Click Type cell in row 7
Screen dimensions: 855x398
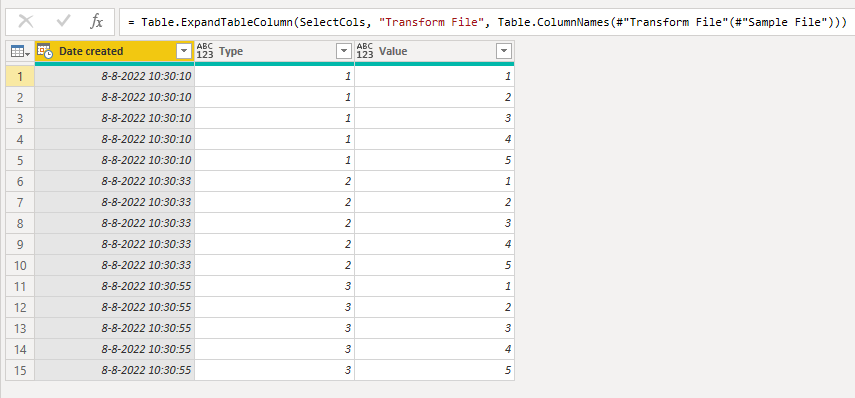tap(274, 202)
